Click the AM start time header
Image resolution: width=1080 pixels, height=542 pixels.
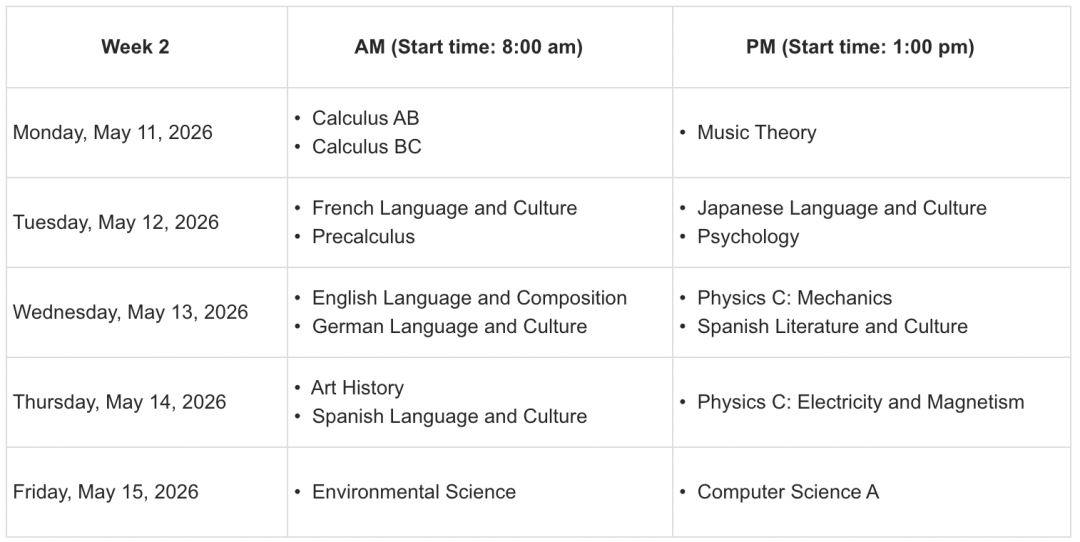point(468,47)
